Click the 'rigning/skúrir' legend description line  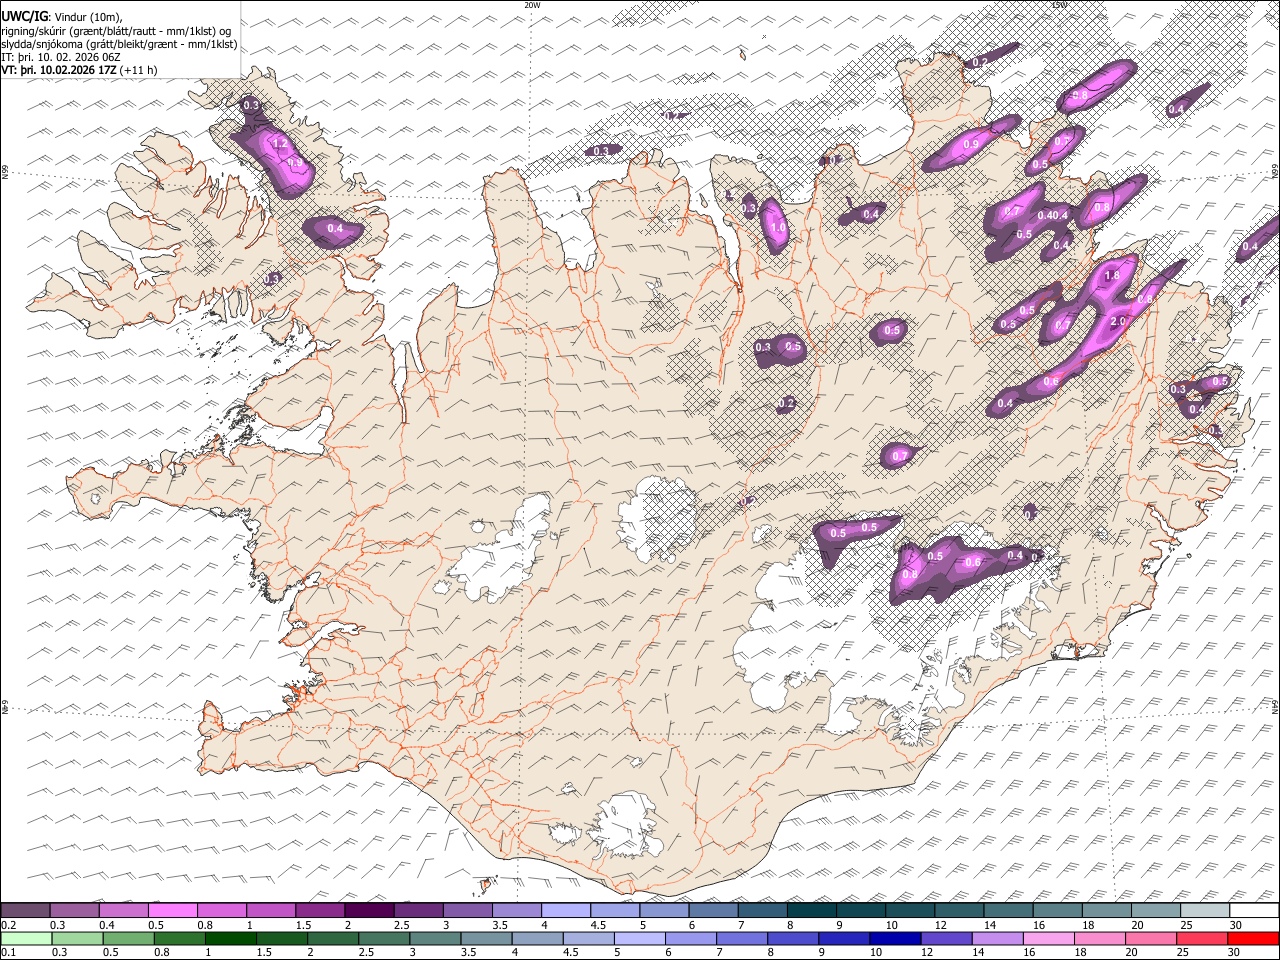point(117,31)
